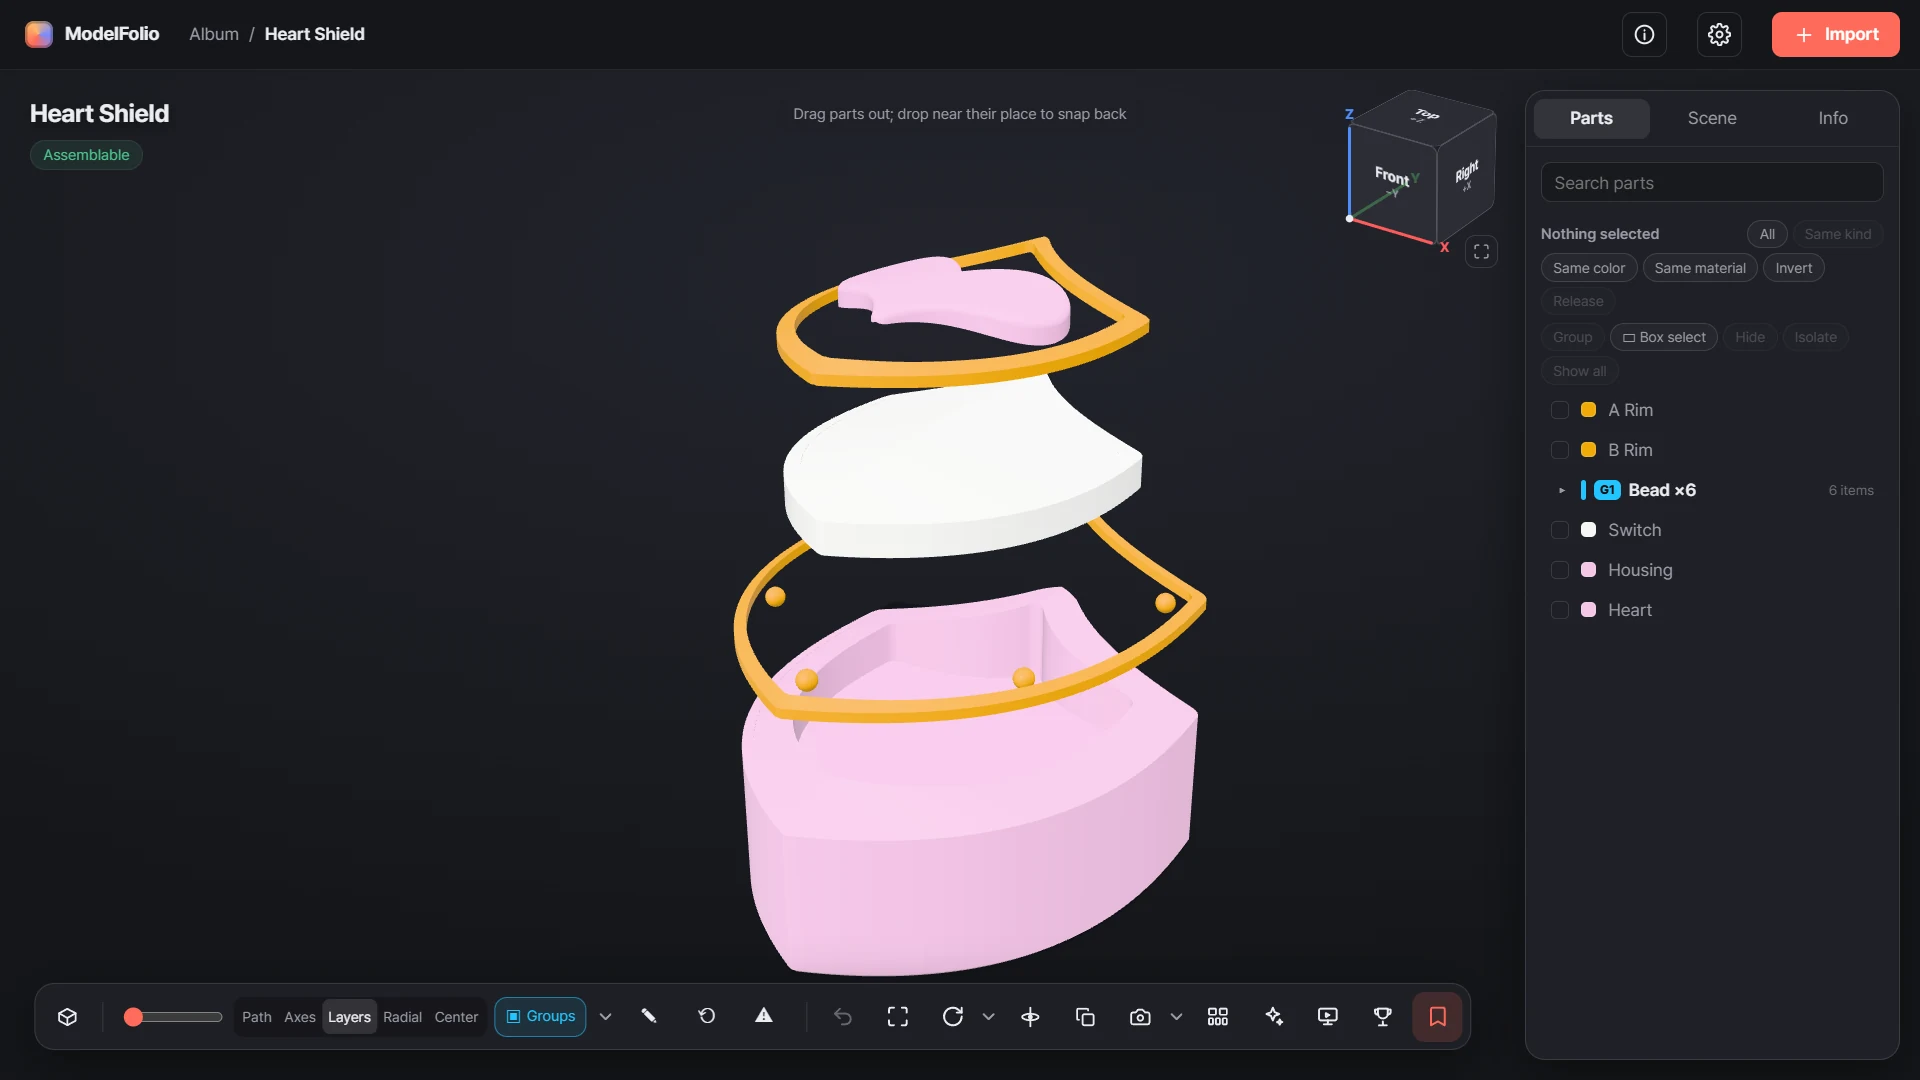
Task: Click the fit-to-frame icon in toolbar
Action: click(898, 1017)
